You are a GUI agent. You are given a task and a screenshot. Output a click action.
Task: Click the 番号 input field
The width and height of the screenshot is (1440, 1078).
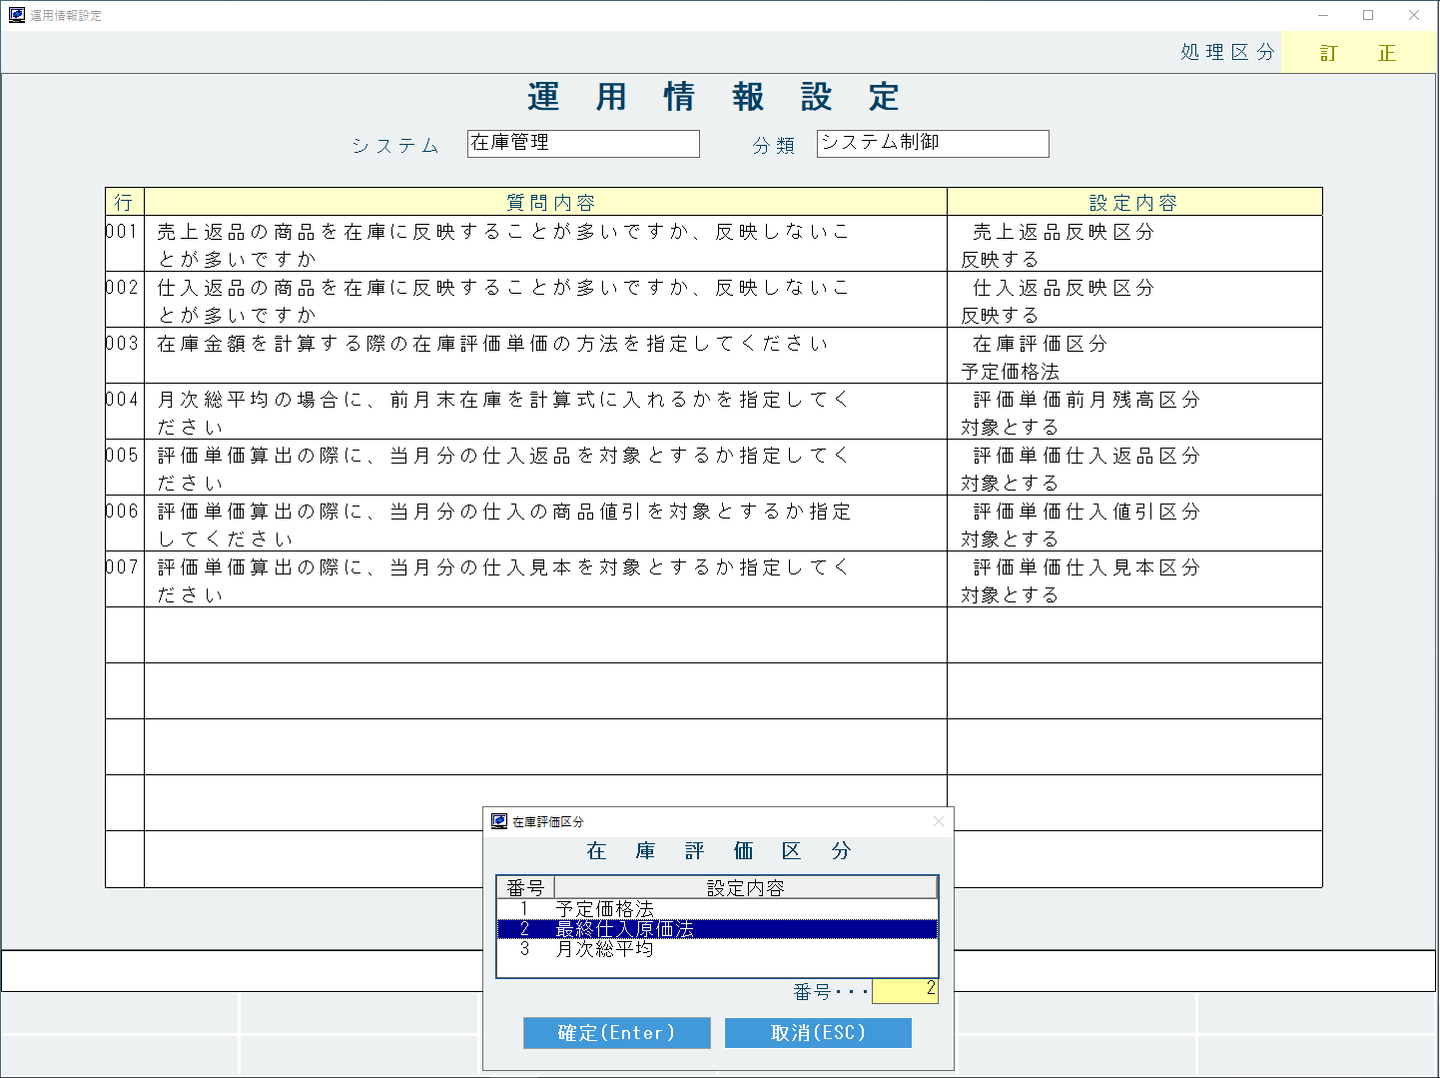(x=905, y=990)
